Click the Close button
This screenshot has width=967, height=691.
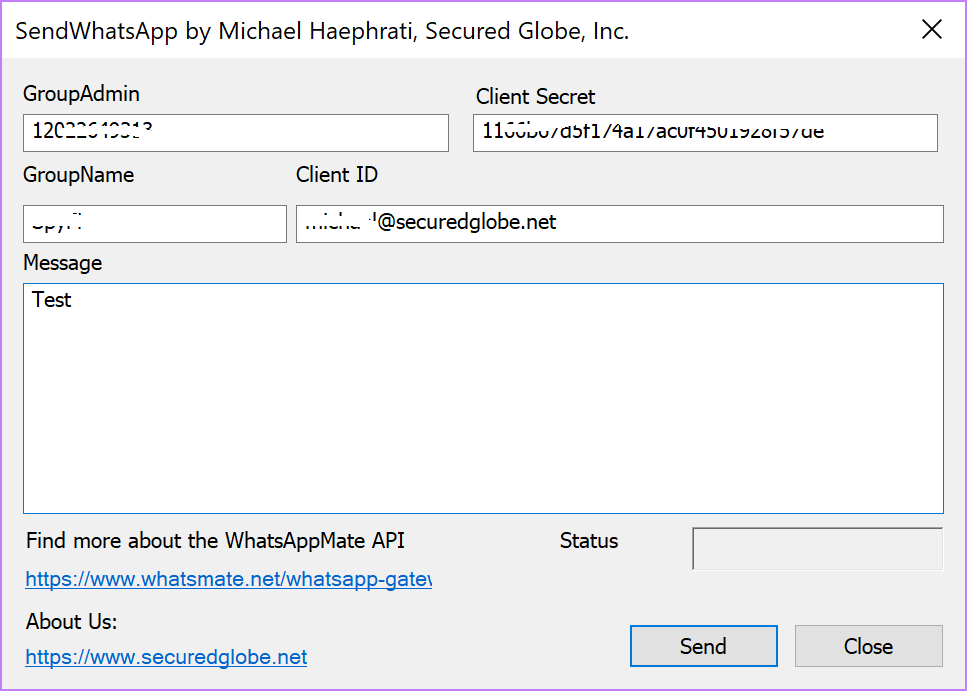(x=868, y=646)
